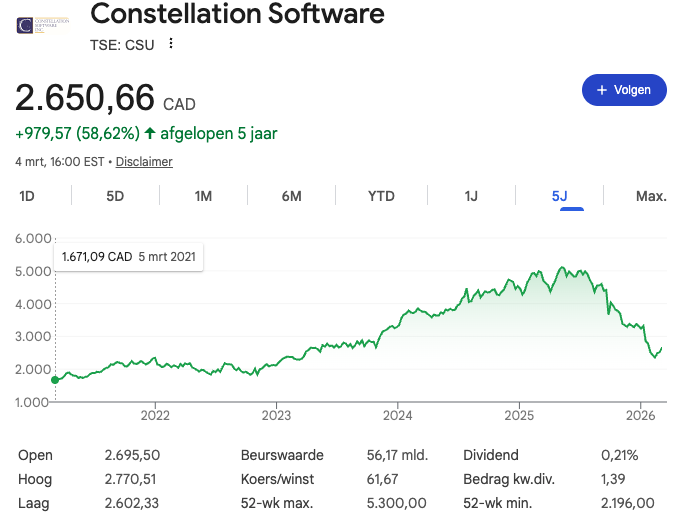Image resolution: width=687 pixels, height=527 pixels.
Task: Click the Dividend yield value 0,21%
Action: (619, 455)
